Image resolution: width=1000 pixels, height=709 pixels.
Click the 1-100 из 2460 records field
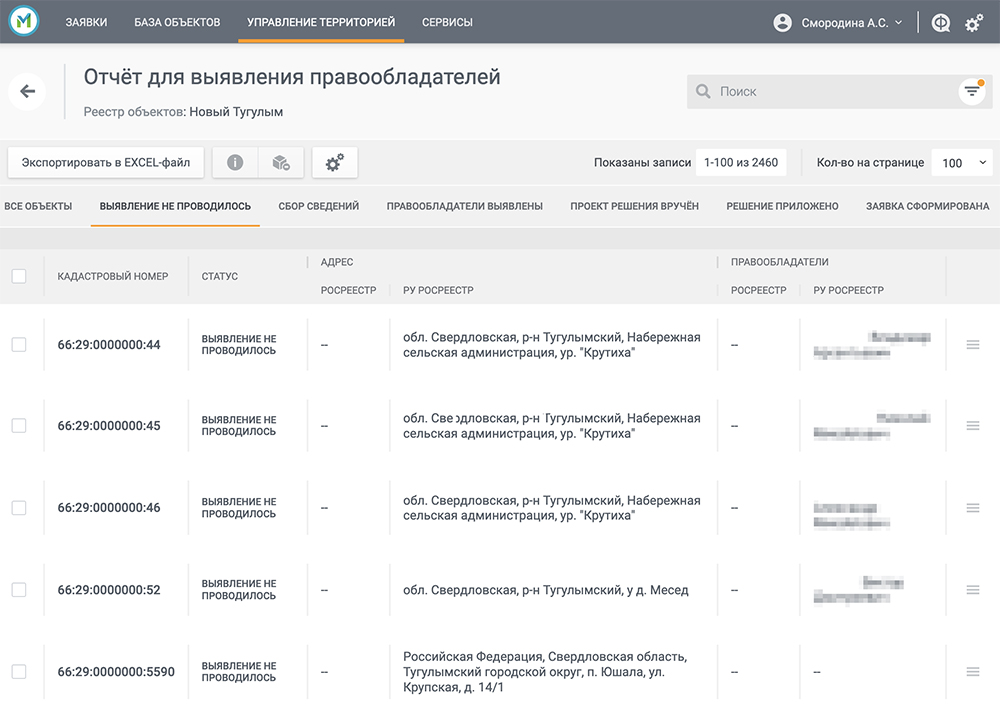pyautogui.click(x=741, y=163)
